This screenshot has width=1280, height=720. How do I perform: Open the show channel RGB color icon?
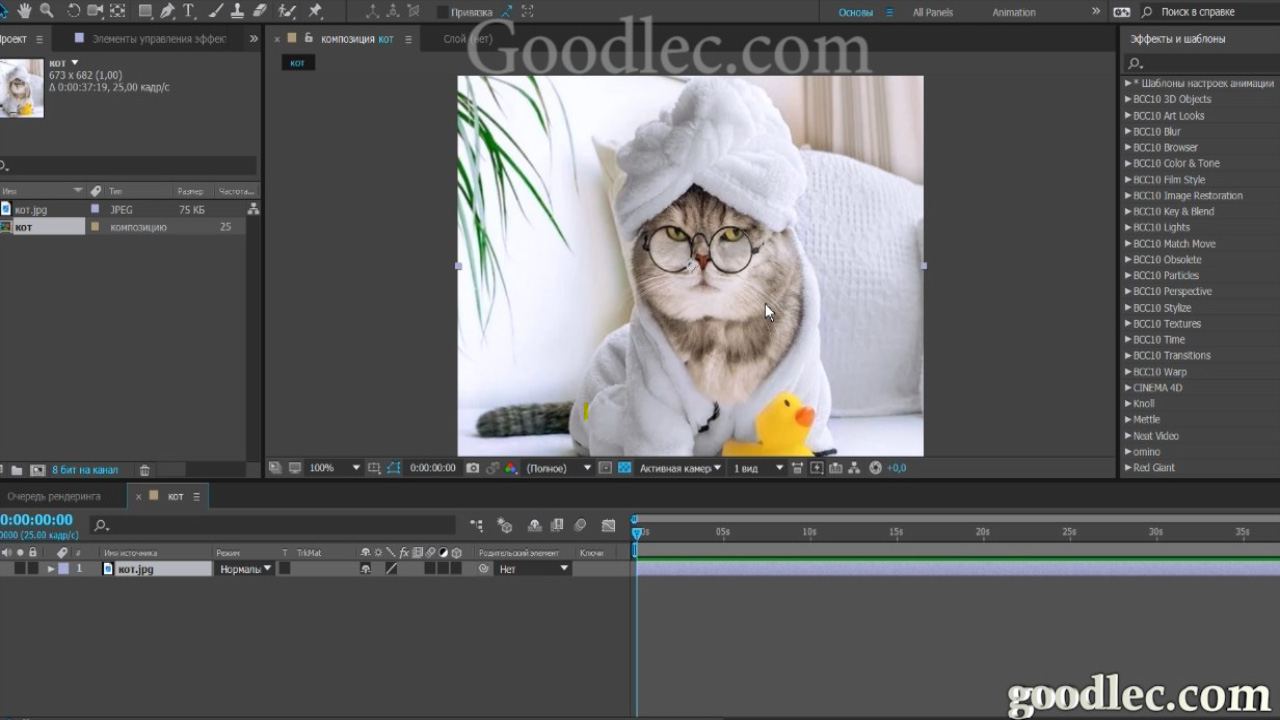(511, 468)
